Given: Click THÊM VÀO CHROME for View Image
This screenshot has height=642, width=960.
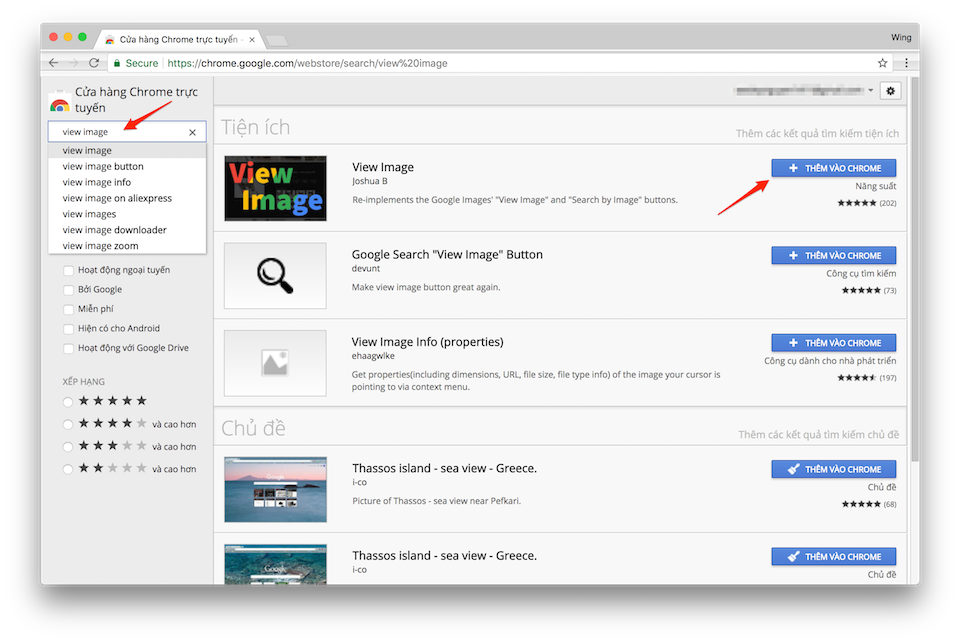Looking at the screenshot, I should coord(833,167).
